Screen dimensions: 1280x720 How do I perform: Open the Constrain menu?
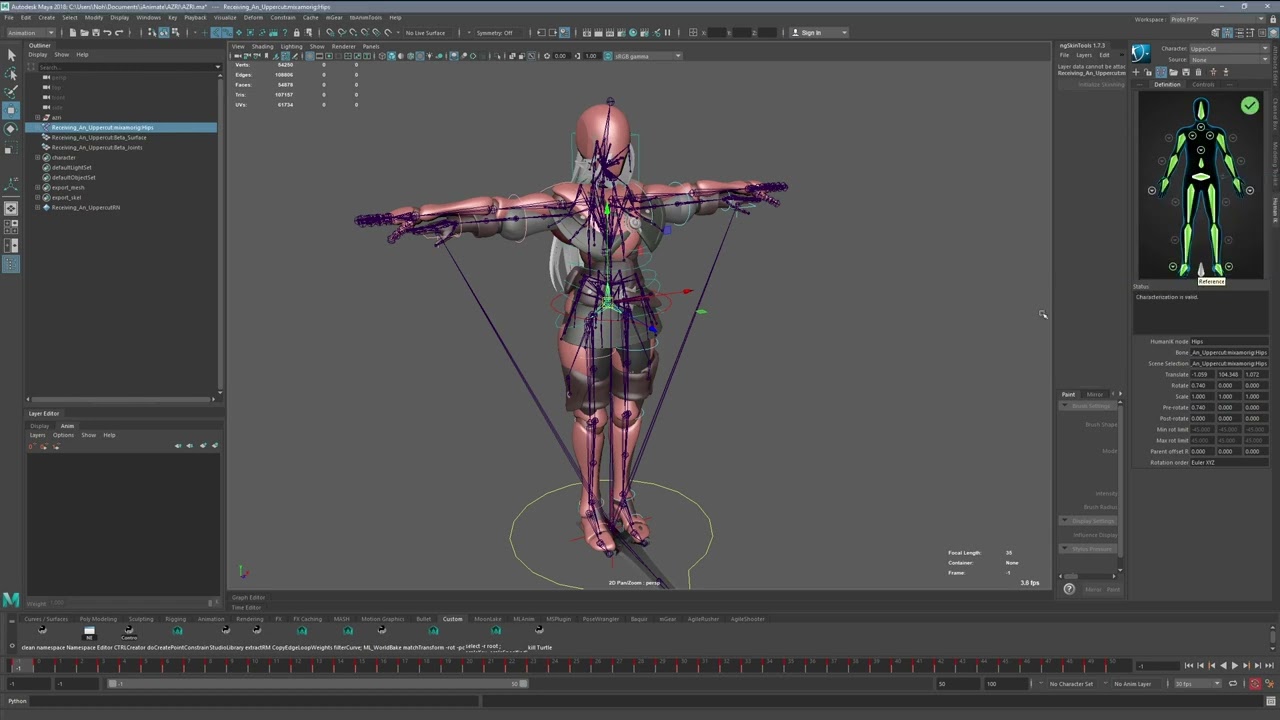pyautogui.click(x=282, y=17)
